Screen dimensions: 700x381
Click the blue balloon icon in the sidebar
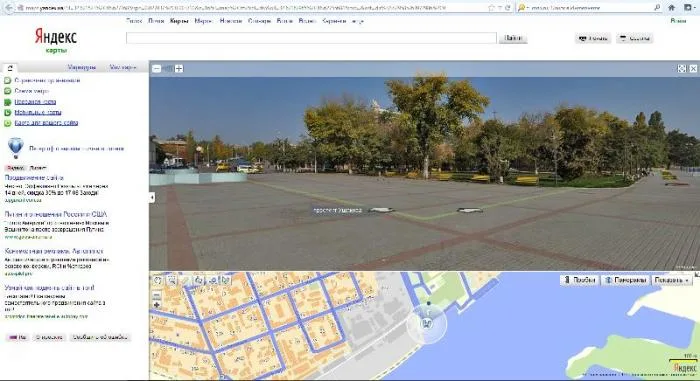pos(16,148)
